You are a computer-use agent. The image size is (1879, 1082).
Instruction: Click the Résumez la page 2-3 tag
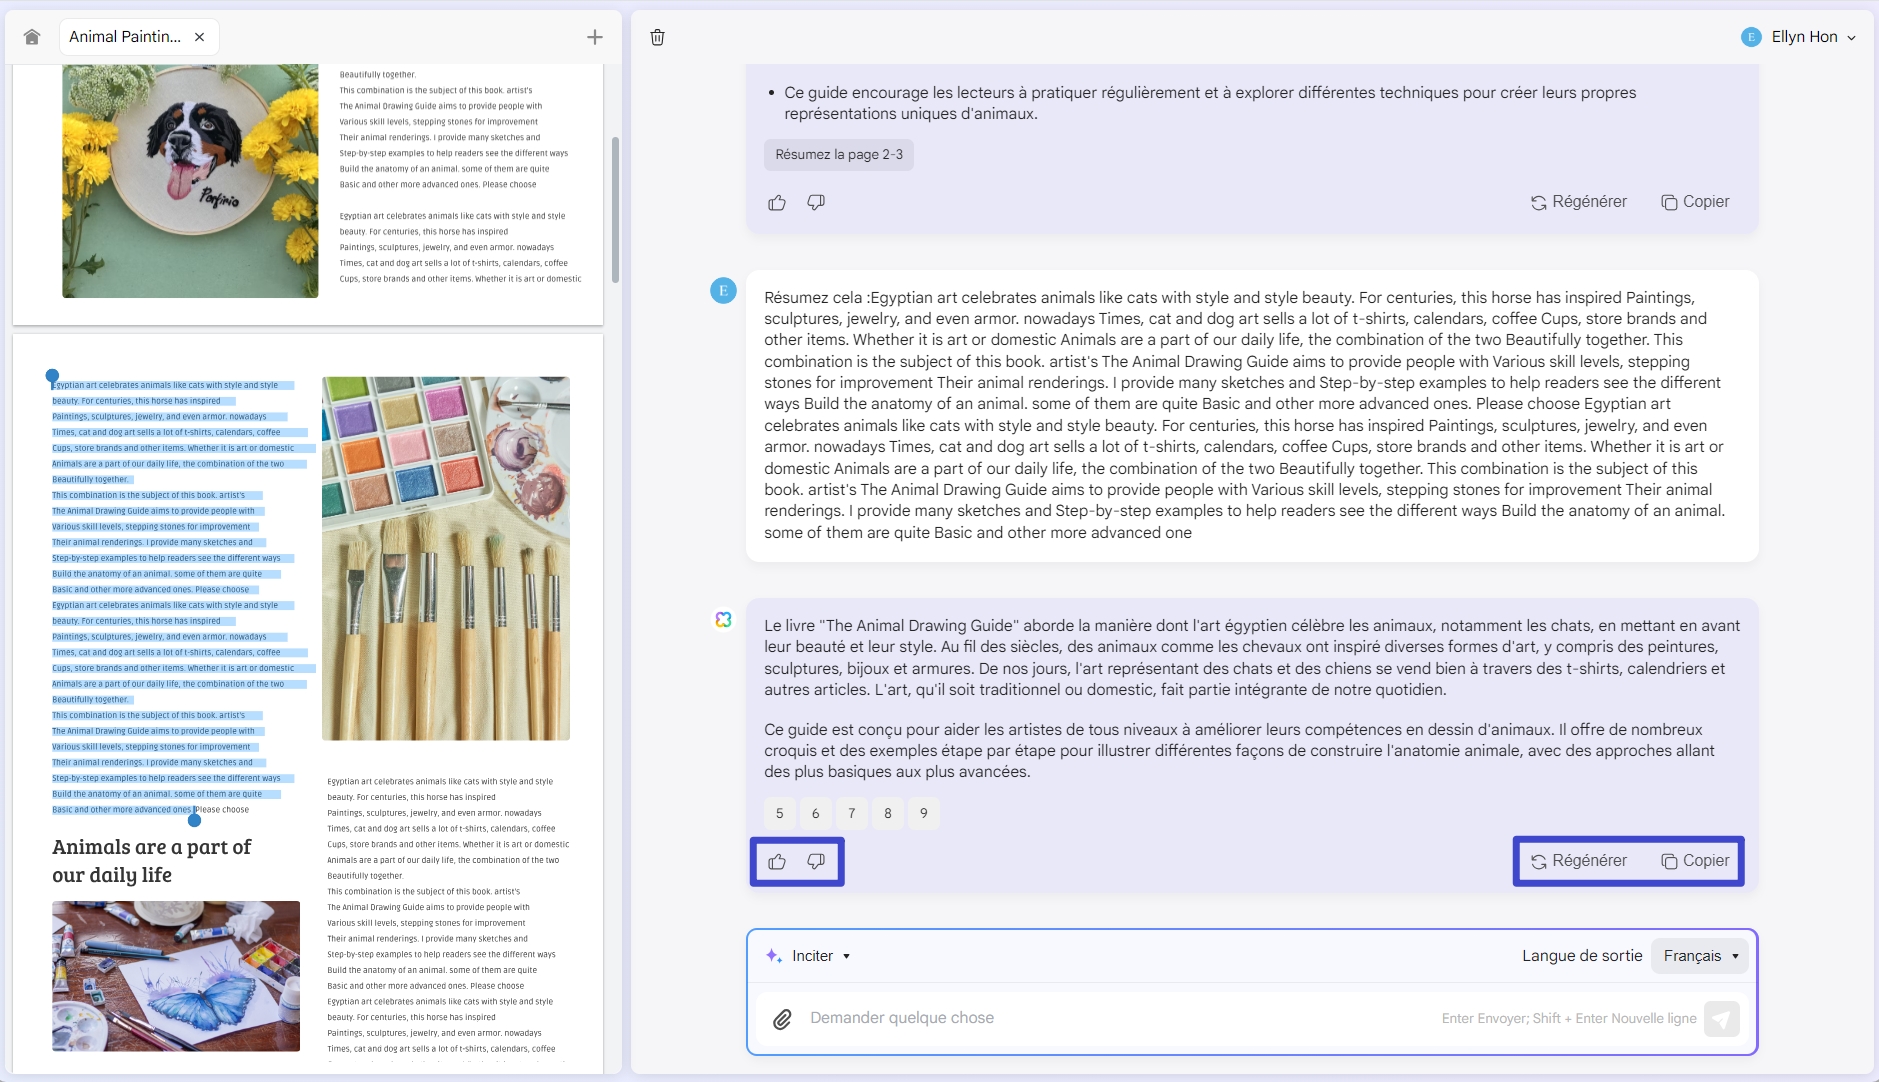point(839,154)
